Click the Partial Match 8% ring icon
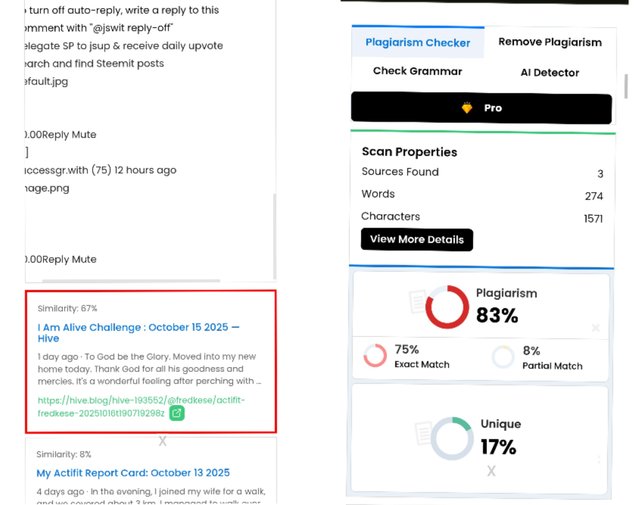The height and width of the screenshot is (505, 640). tap(504, 356)
